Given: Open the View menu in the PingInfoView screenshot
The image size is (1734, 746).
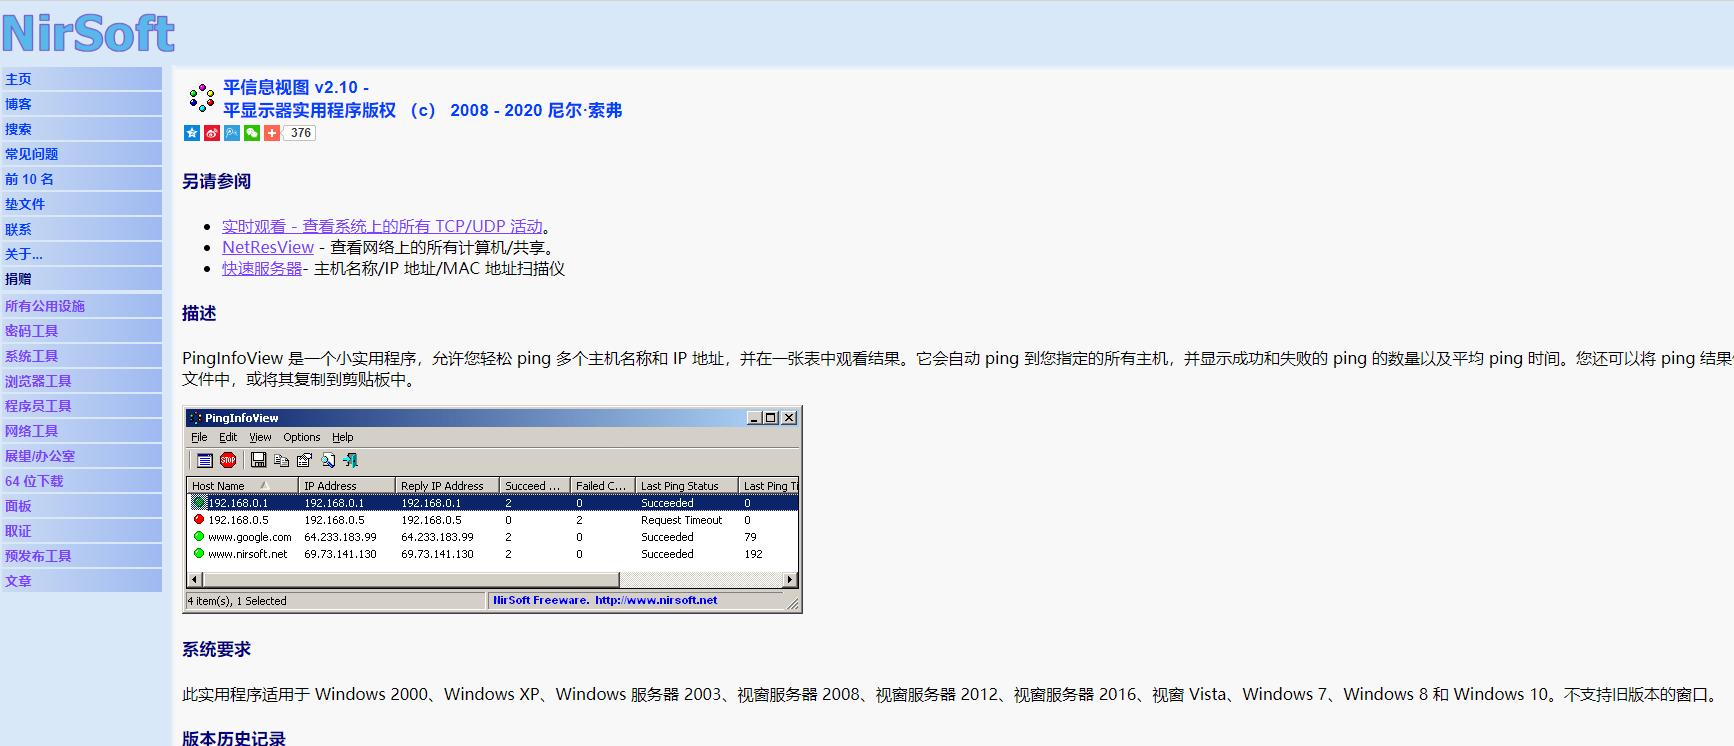Looking at the screenshot, I should [x=260, y=437].
